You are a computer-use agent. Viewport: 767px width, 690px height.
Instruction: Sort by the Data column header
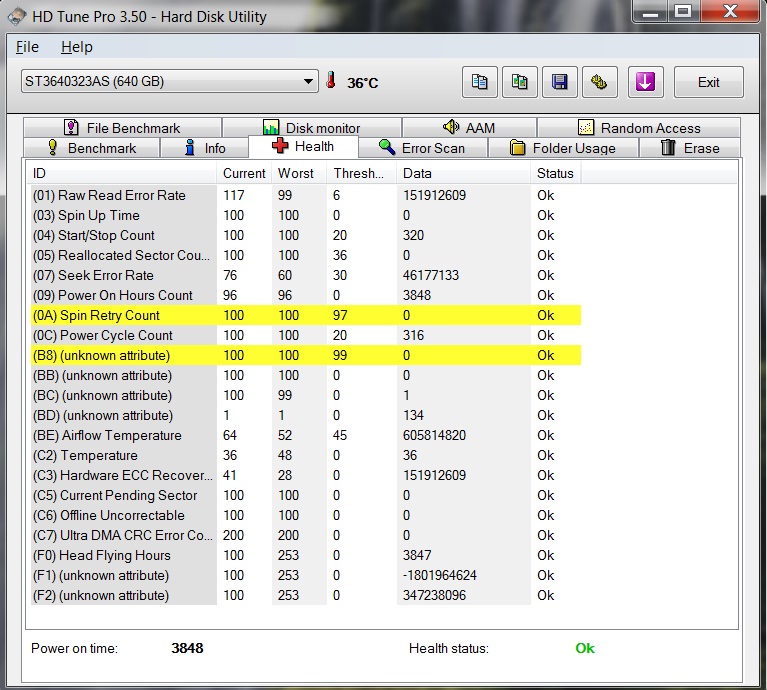pyautogui.click(x=463, y=173)
